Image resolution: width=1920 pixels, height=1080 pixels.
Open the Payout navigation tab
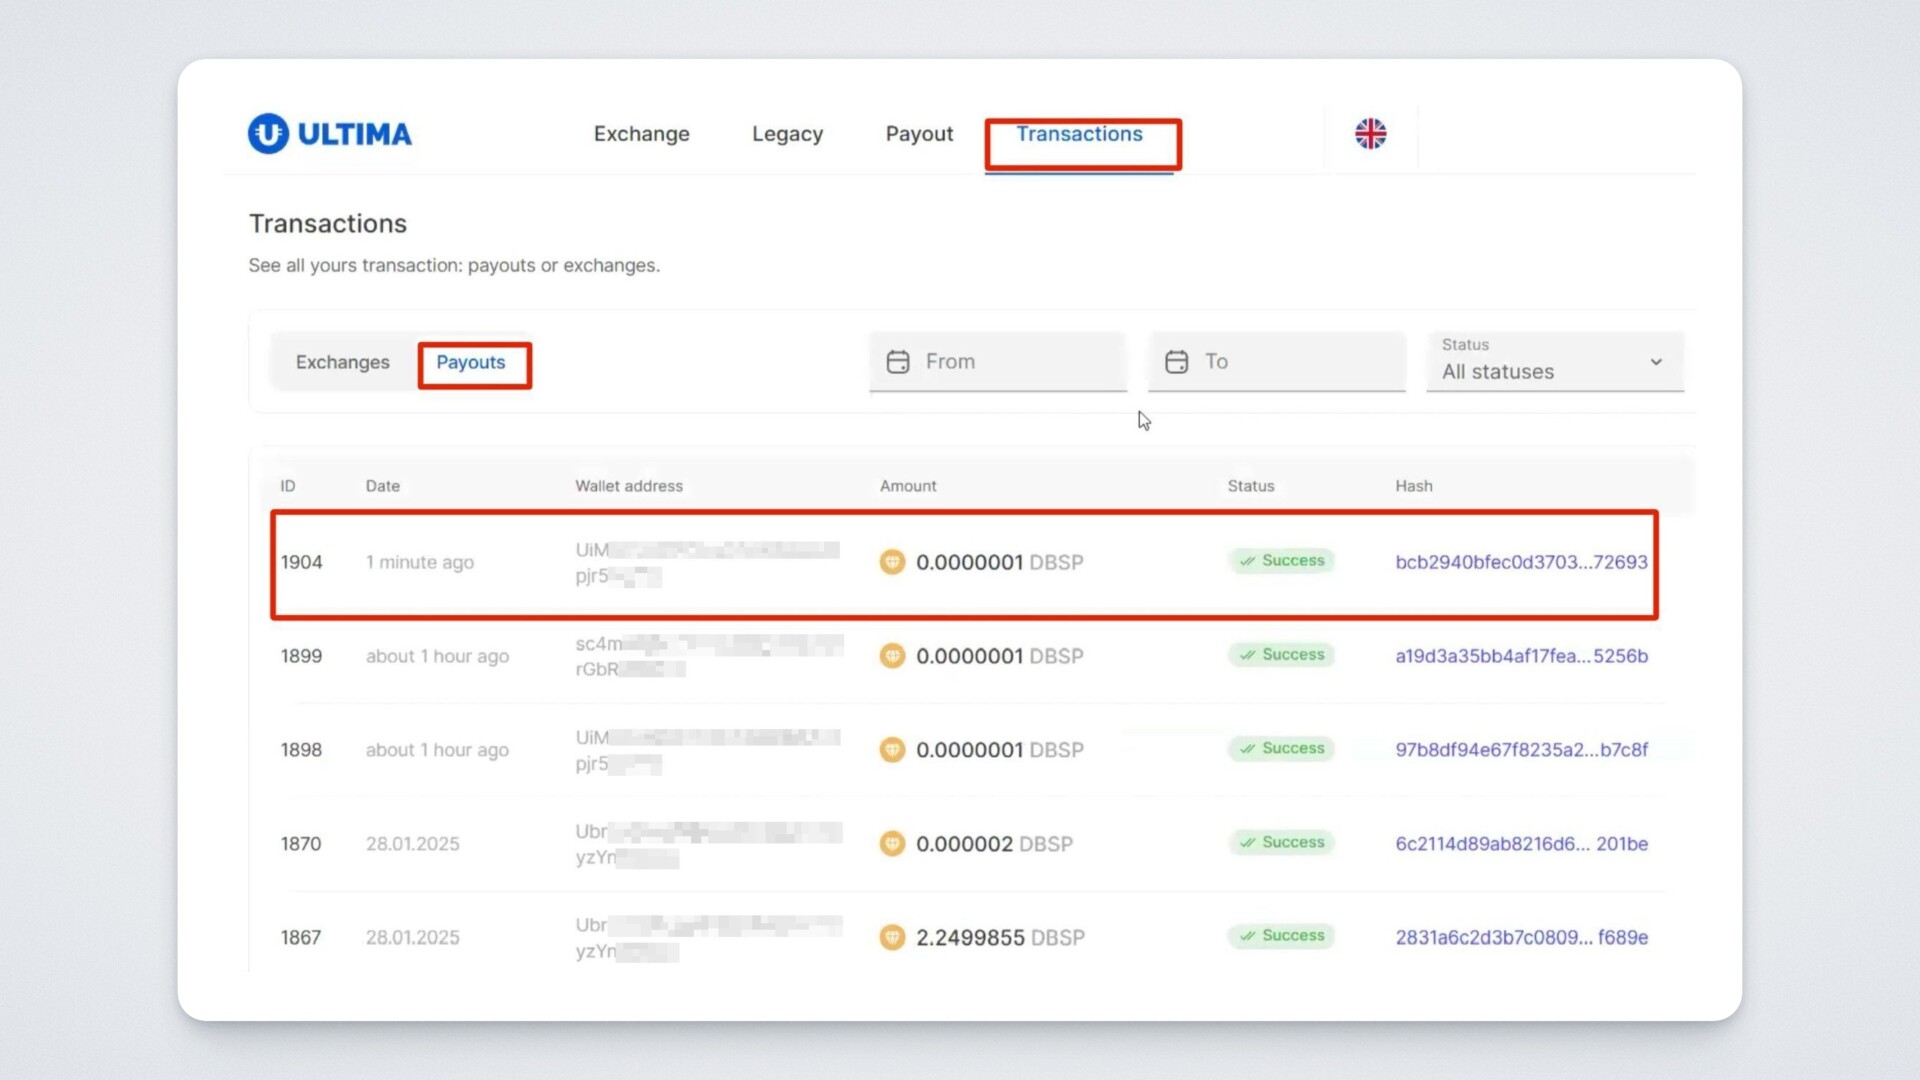click(919, 134)
